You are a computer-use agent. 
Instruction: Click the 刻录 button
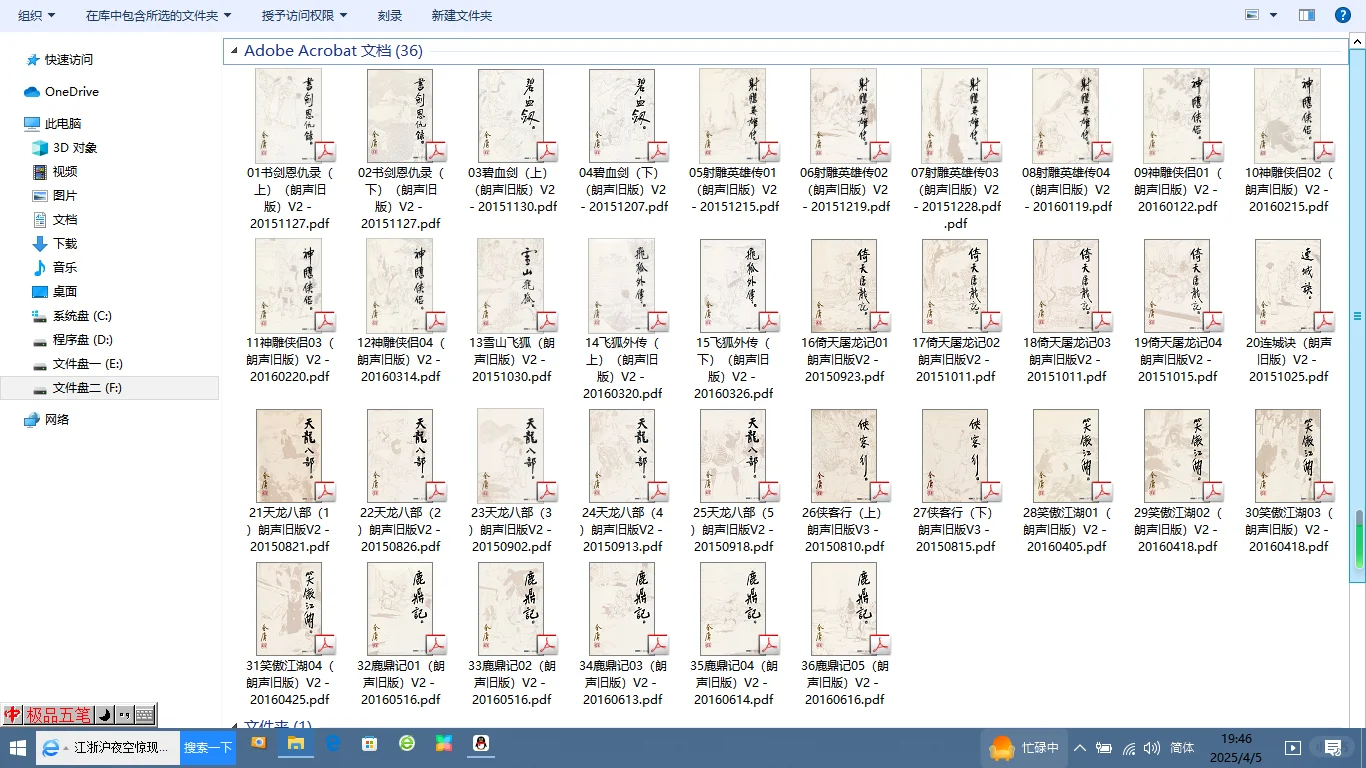(390, 16)
